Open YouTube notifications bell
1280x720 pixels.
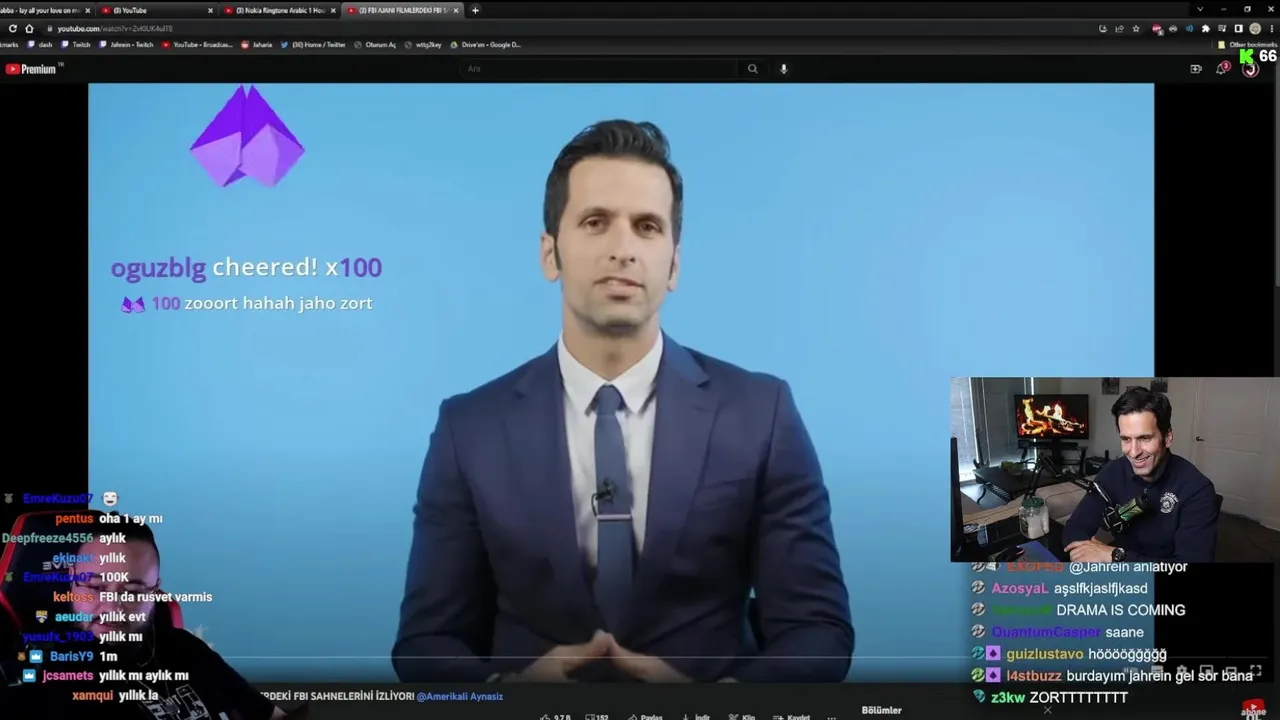point(1222,68)
